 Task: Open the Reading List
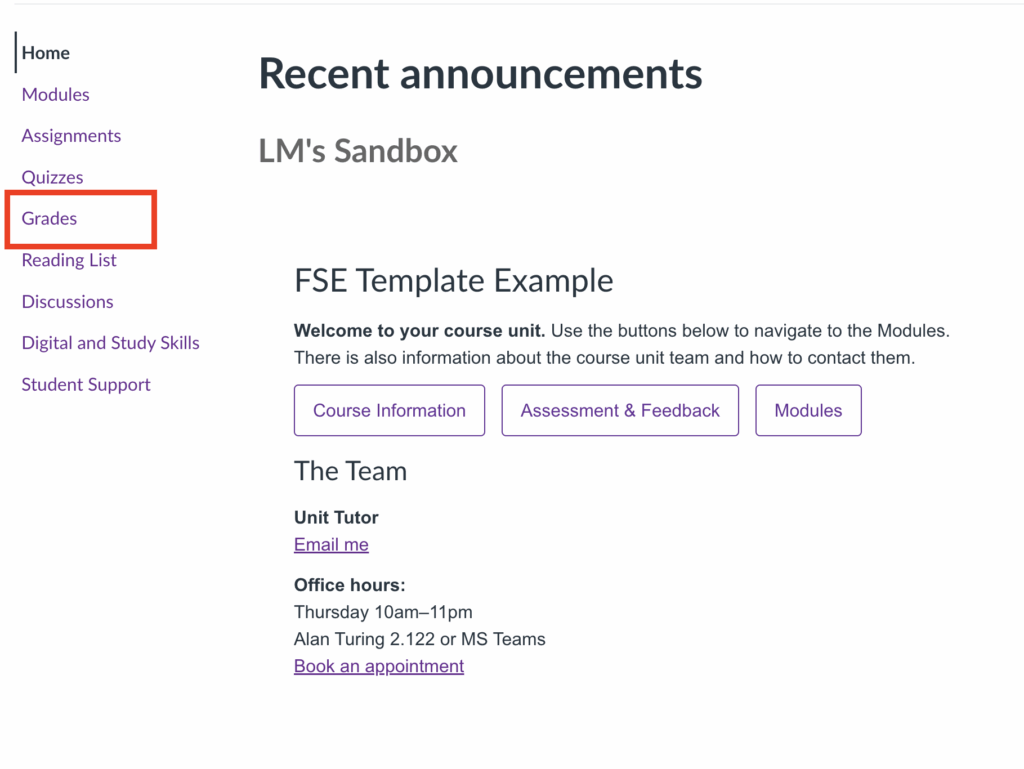click(69, 260)
